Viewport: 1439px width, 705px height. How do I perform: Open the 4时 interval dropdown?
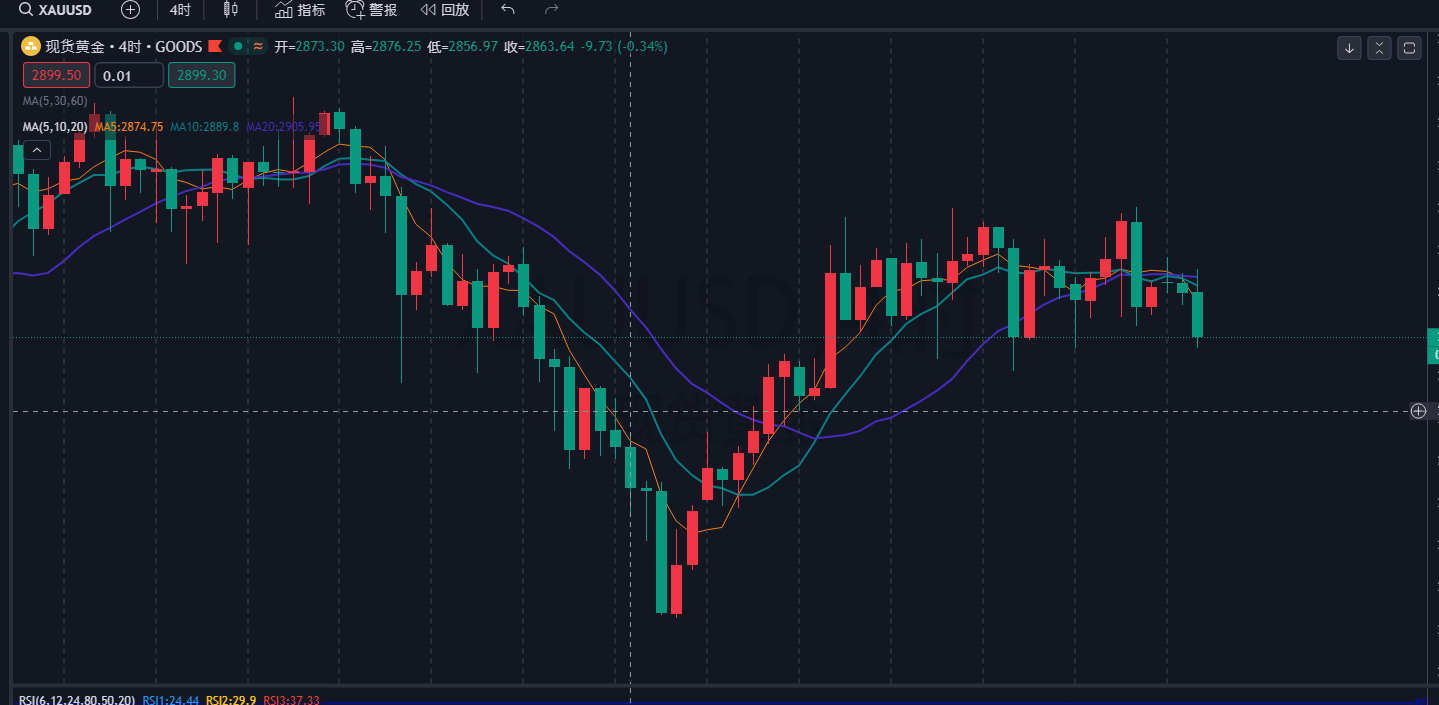(x=180, y=10)
